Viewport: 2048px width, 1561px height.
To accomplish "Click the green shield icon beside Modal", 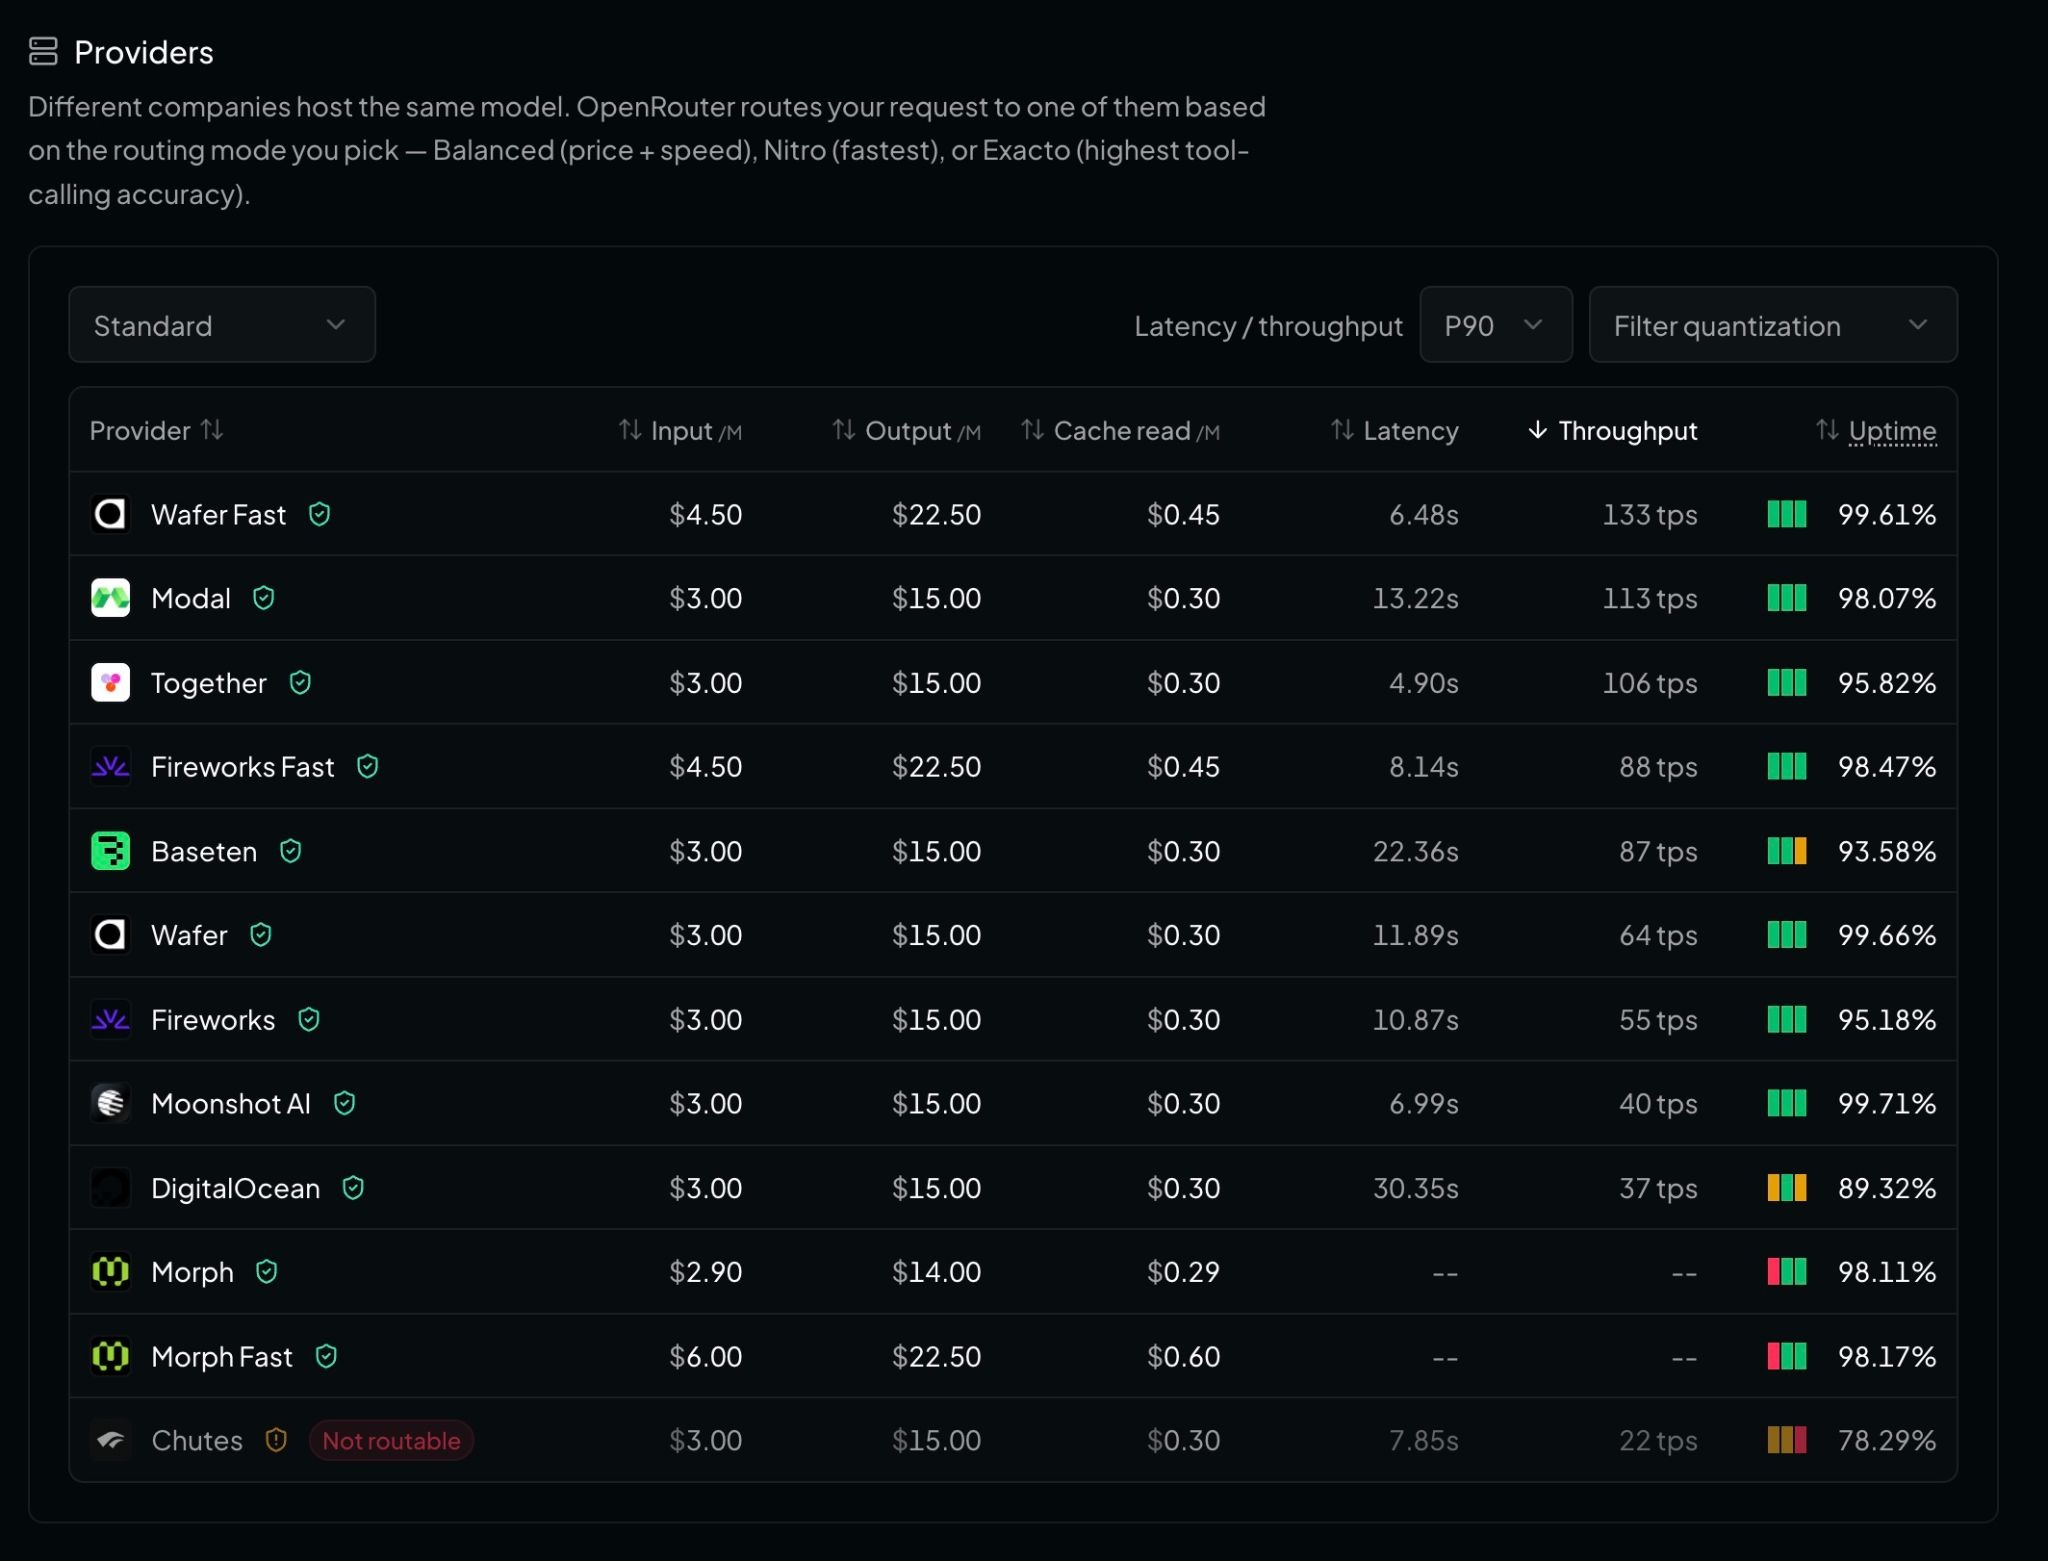I will coord(263,598).
